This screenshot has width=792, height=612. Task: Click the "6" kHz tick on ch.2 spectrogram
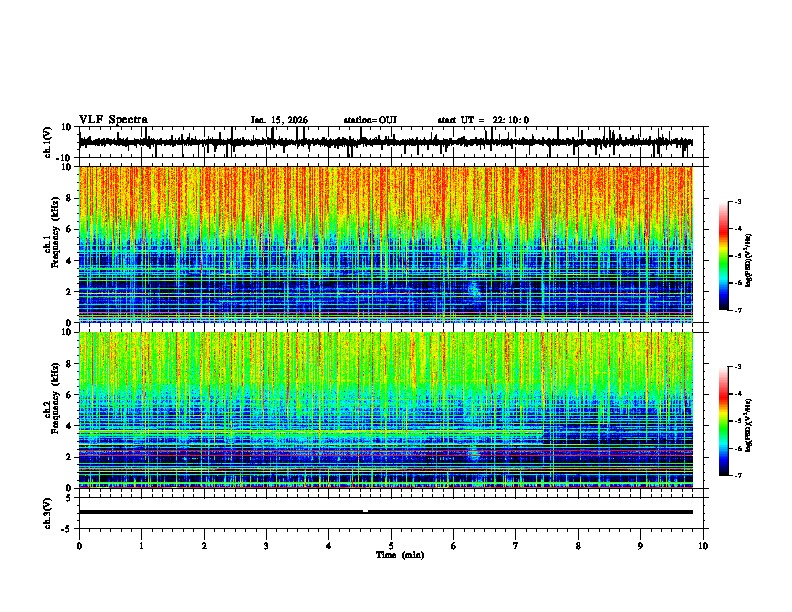[71, 395]
